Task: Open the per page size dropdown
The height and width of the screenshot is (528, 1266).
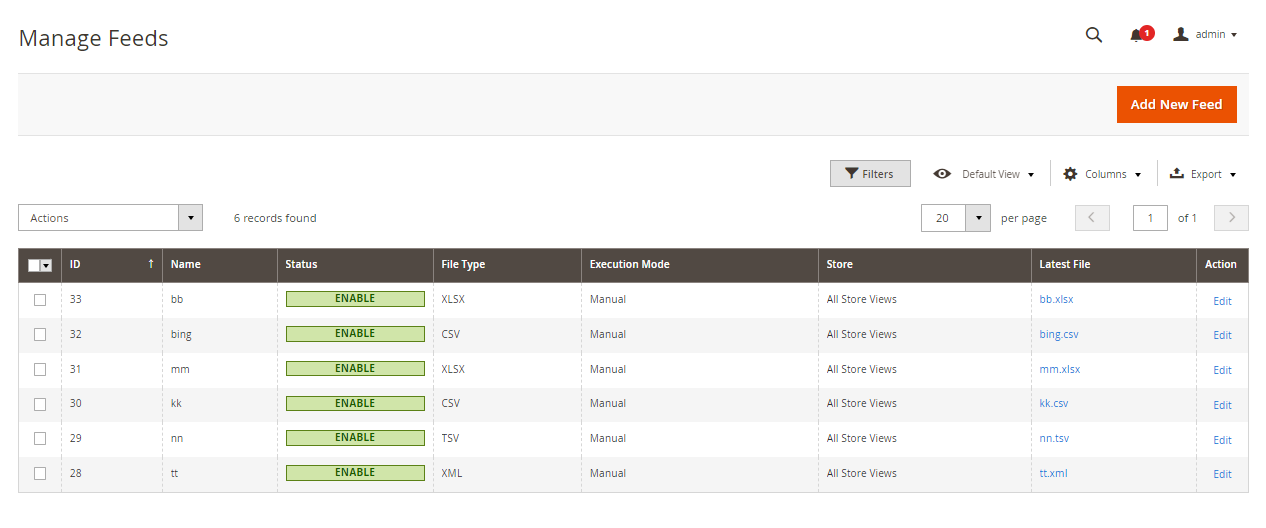Action: (977, 218)
